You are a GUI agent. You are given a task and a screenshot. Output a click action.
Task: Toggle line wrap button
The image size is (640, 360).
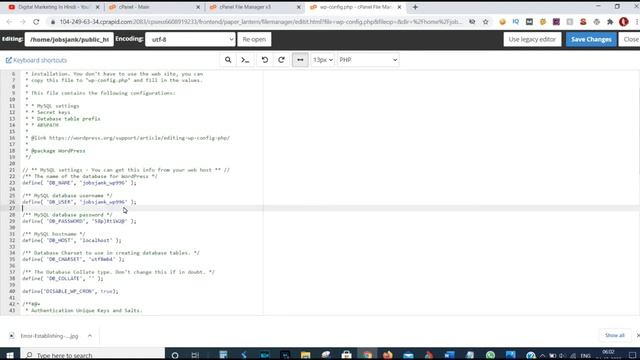tap(300, 60)
